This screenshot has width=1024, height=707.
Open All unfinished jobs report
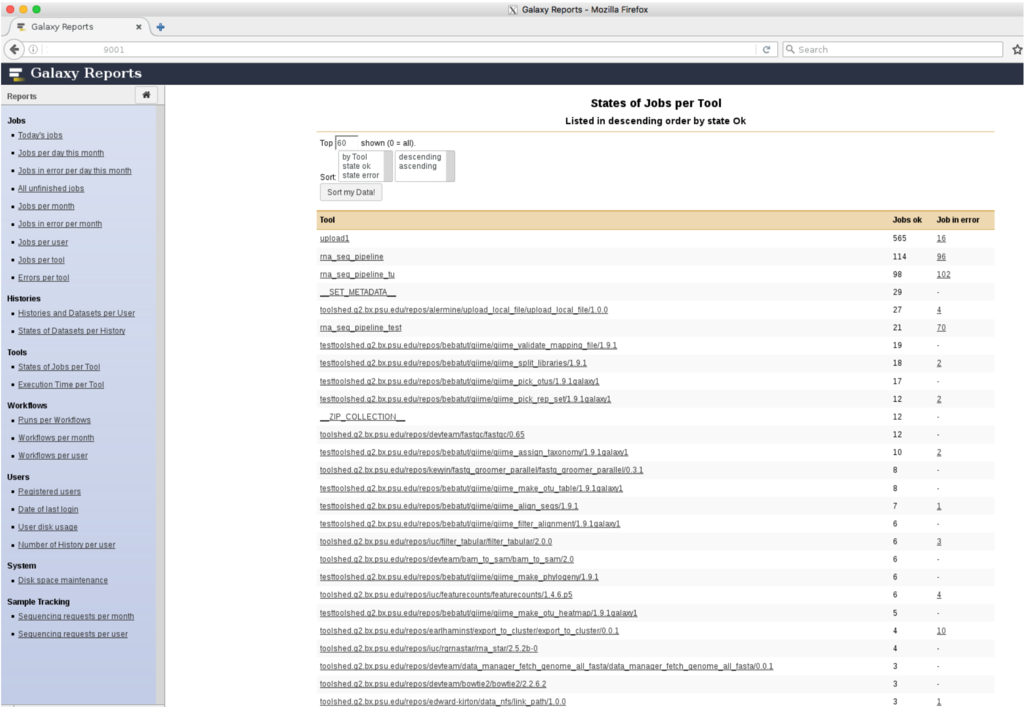(x=51, y=188)
